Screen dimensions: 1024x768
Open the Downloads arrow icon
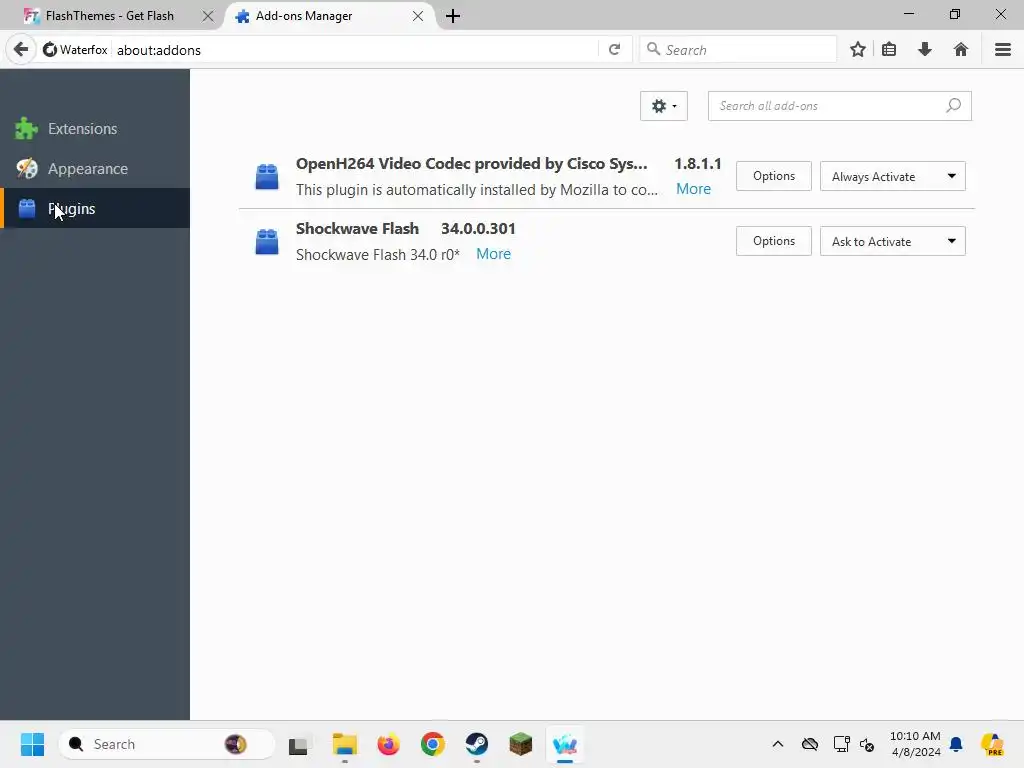925,50
